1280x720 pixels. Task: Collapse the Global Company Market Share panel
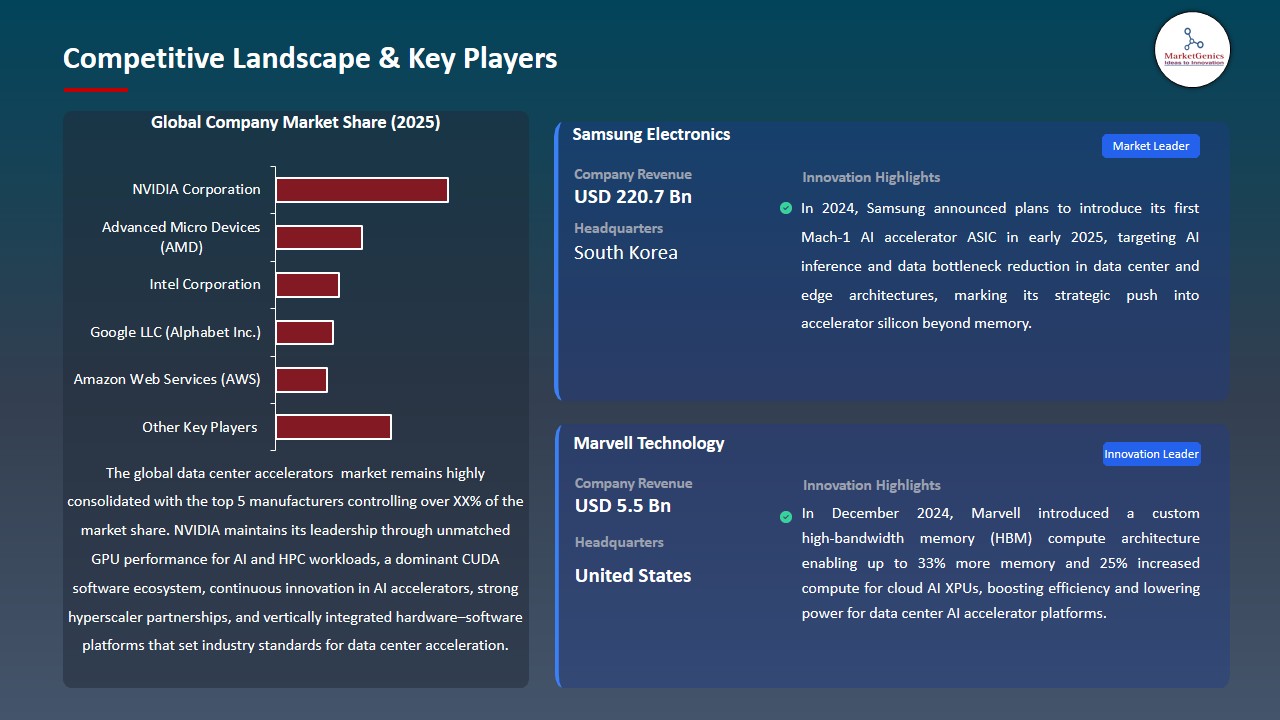(x=296, y=122)
